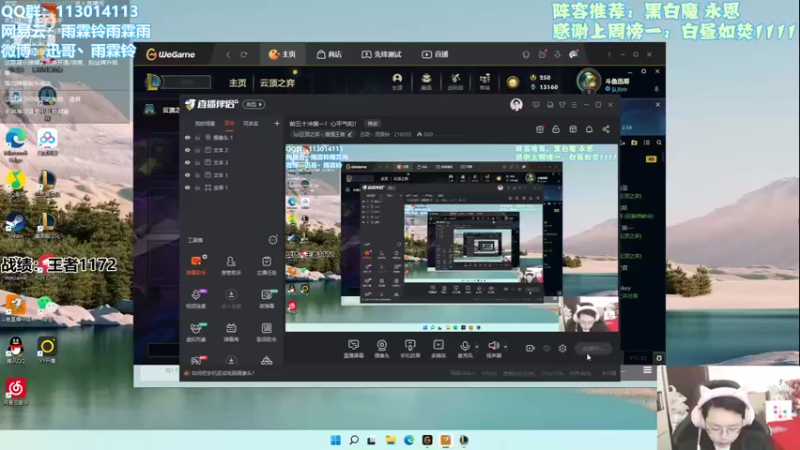
Task: Toggle visibility of 全屏 1 source
Action: 187,188
